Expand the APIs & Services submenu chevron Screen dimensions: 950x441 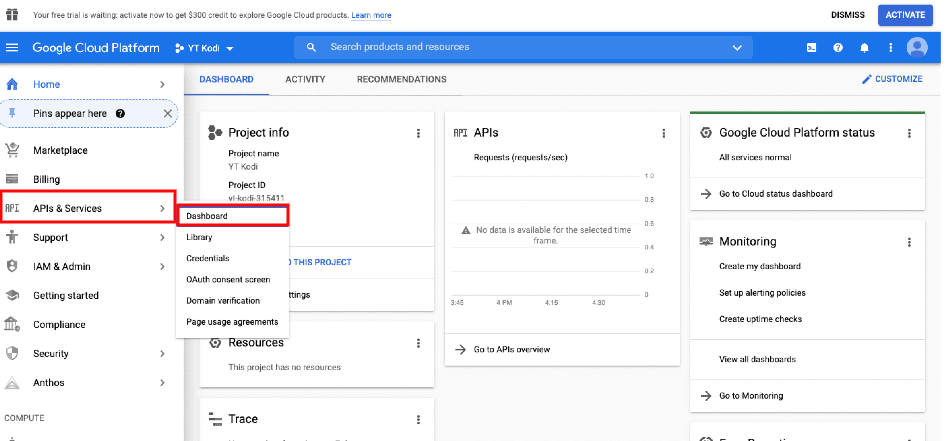coord(162,208)
